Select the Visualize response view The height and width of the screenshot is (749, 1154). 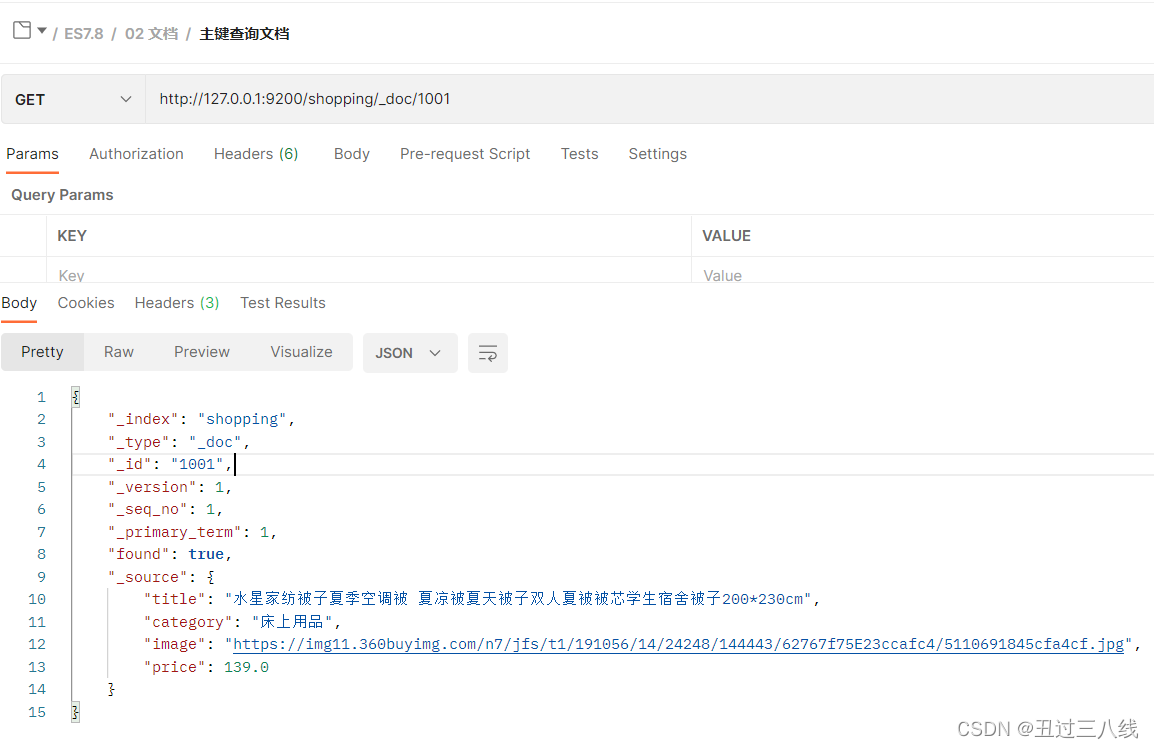301,352
